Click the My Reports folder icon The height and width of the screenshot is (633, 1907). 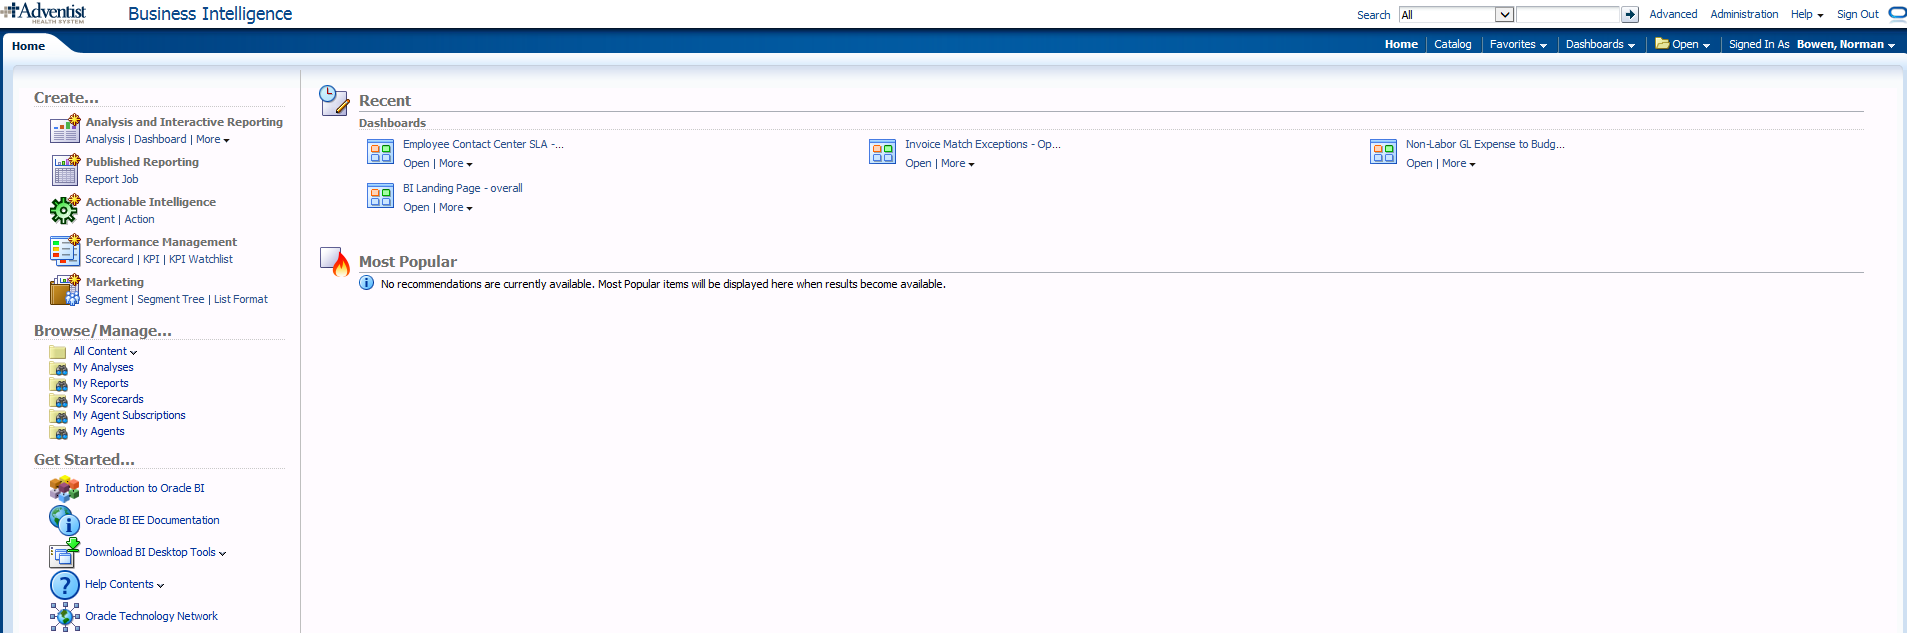coord(58,384)
